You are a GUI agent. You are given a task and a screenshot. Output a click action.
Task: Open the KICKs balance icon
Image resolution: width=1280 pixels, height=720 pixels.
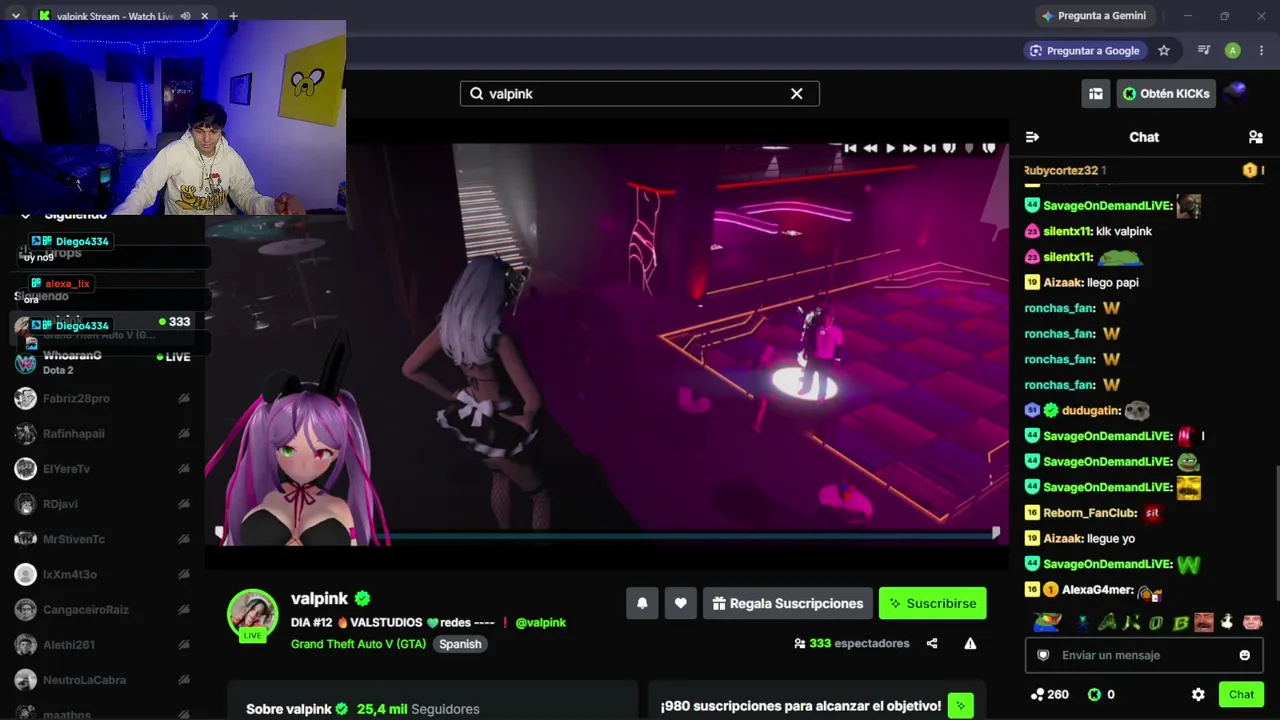1094,694
